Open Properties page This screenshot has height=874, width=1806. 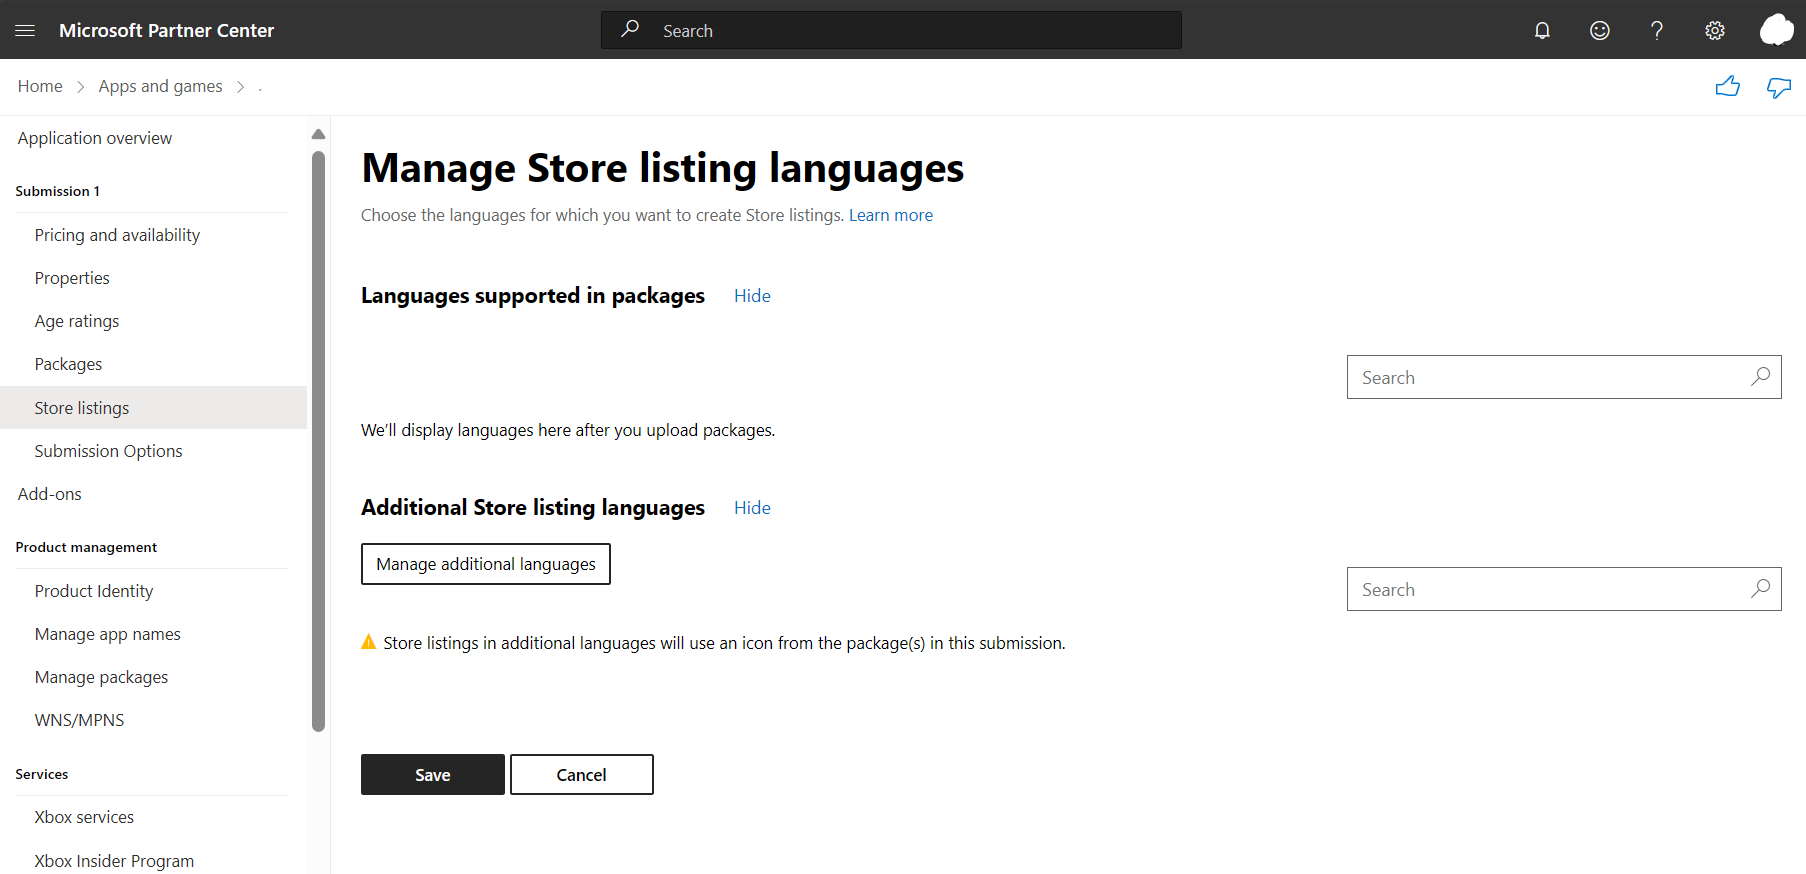pyautogui.click(x=72, y=278)
